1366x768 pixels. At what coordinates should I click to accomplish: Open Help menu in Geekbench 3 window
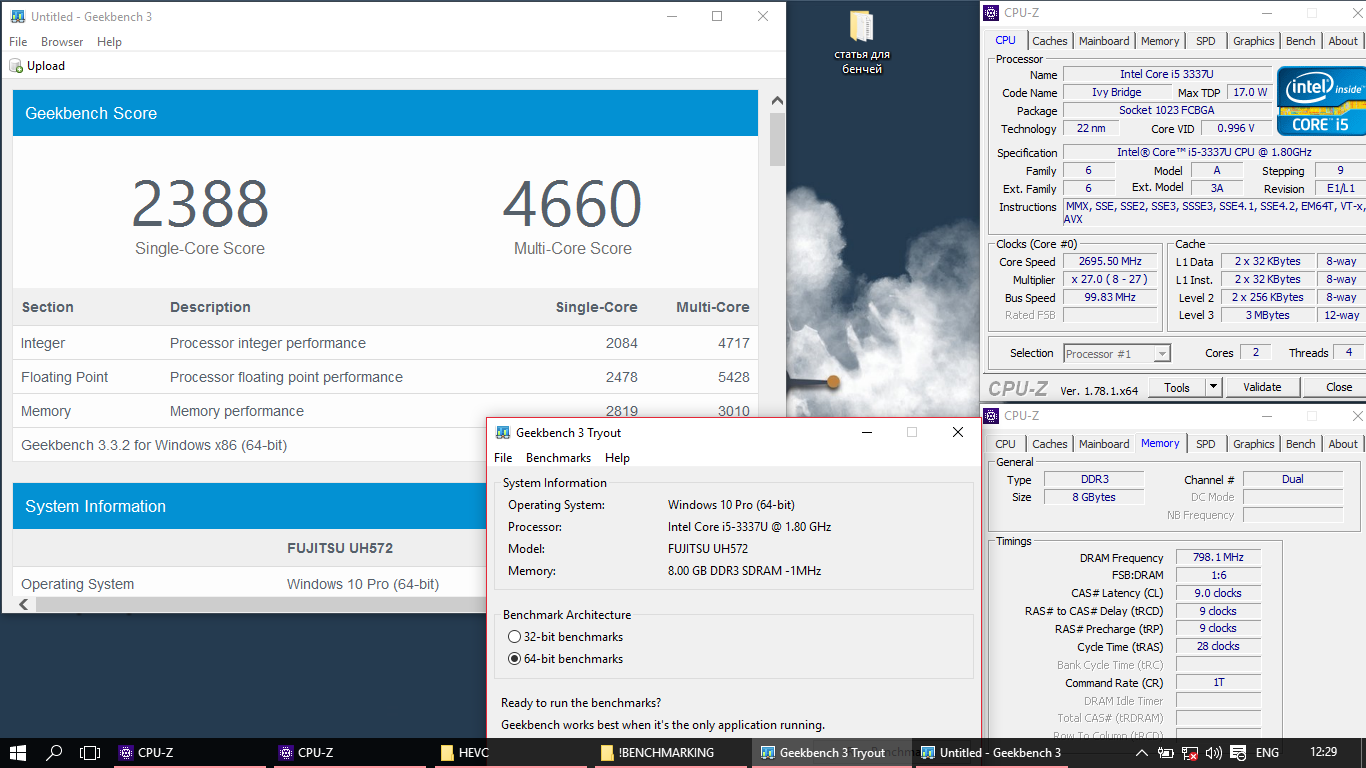click(x=109, y=42)
